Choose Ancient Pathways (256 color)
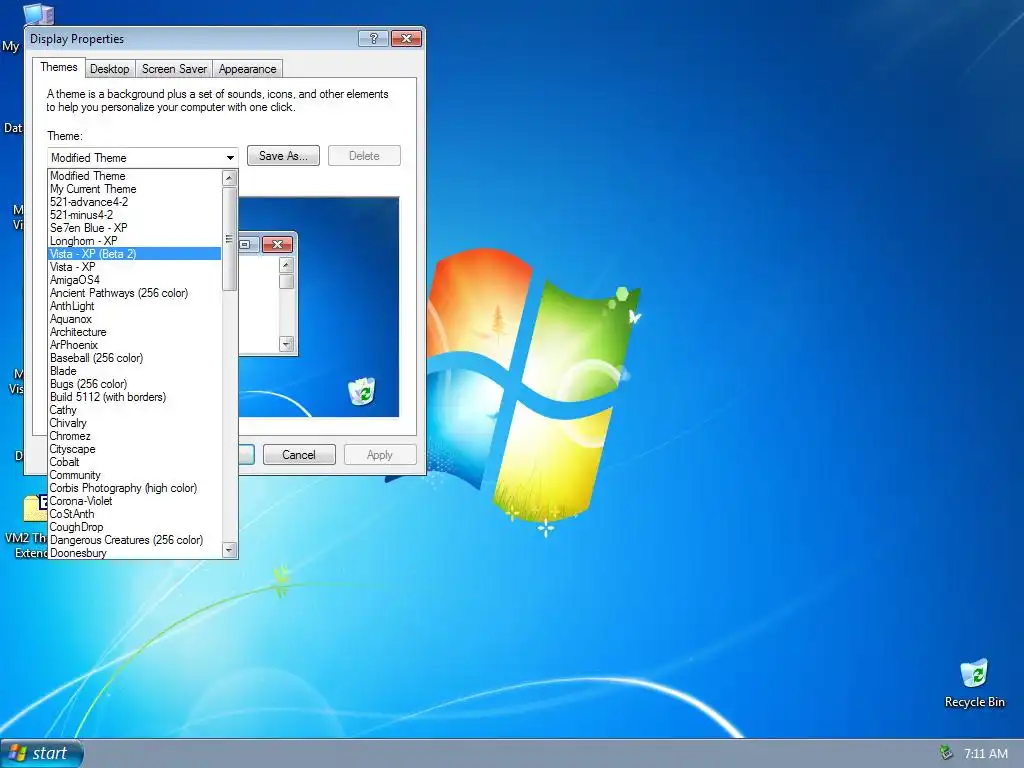The width and height of the screenshot is (1024, 768). pyautogui.click(x=135, y=293)
